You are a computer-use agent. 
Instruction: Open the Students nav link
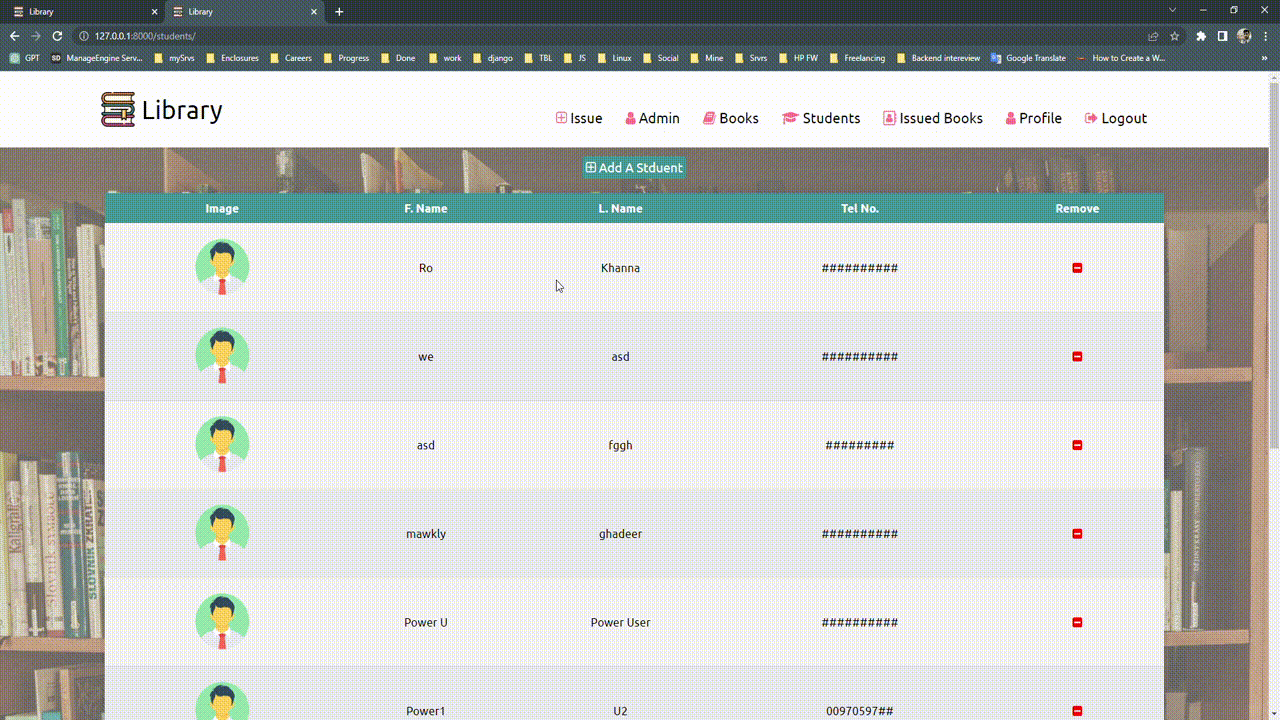(821, 118)
